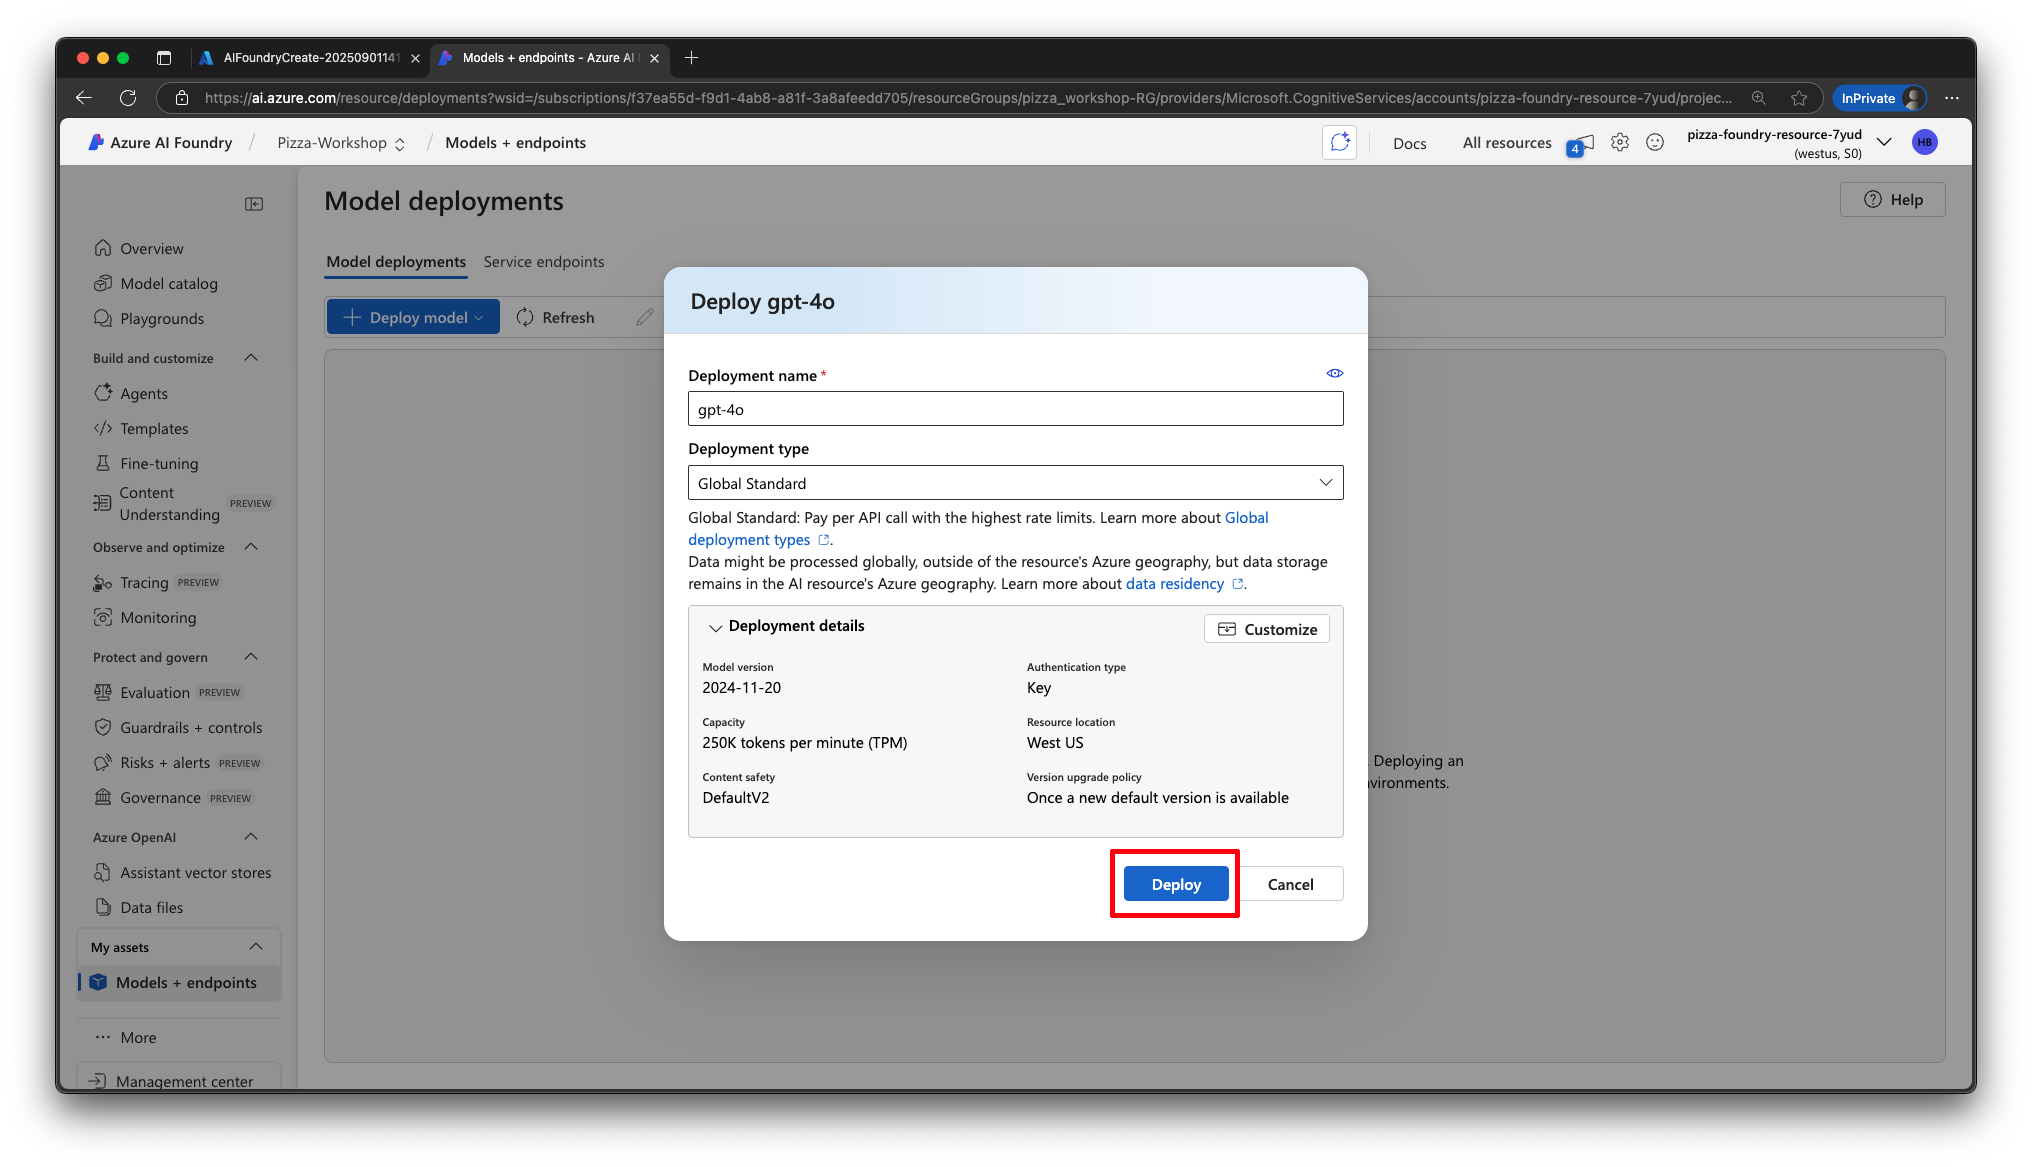Viewport: 2032px width, 1167px height.
Task: Open the notifications megaphone icon
Action: point(1581,144)
